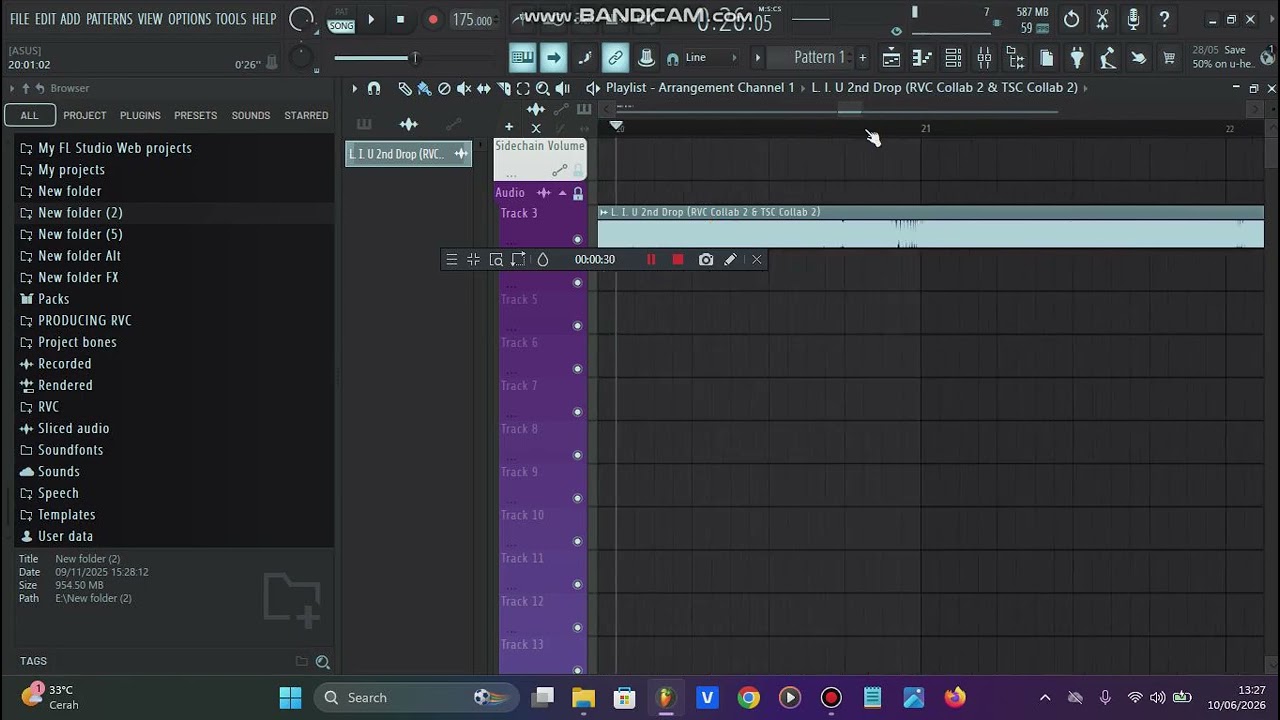
Task: Open the playlist view button
Action: point(891,58)
